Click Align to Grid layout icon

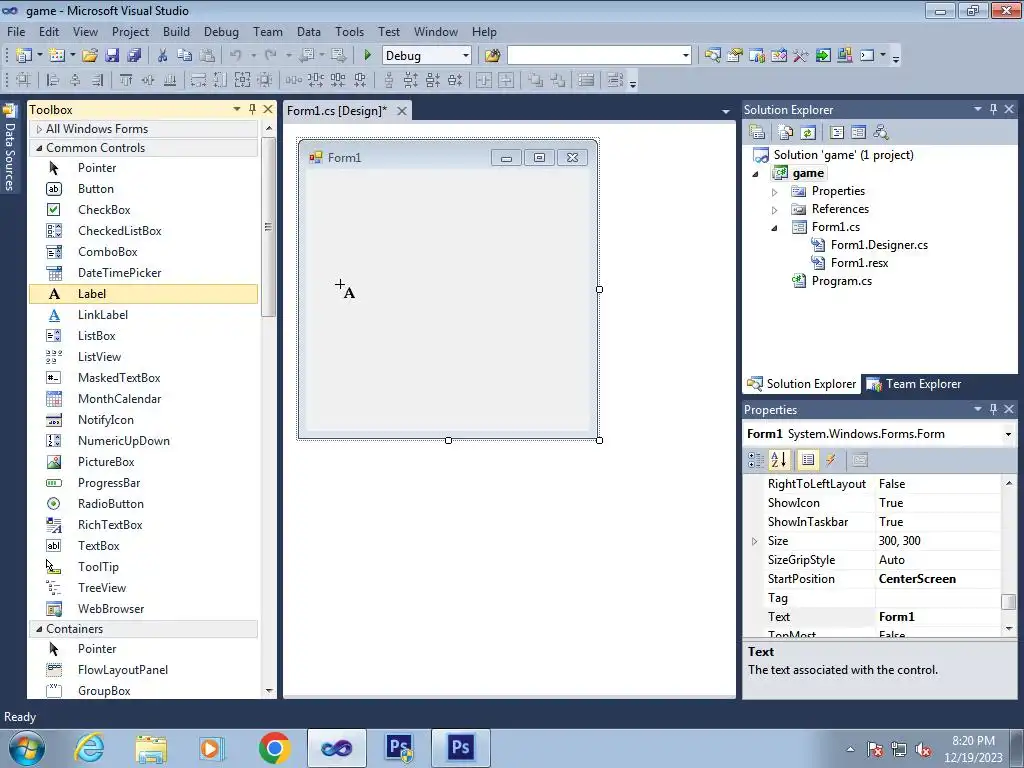[x=23, y=80]
